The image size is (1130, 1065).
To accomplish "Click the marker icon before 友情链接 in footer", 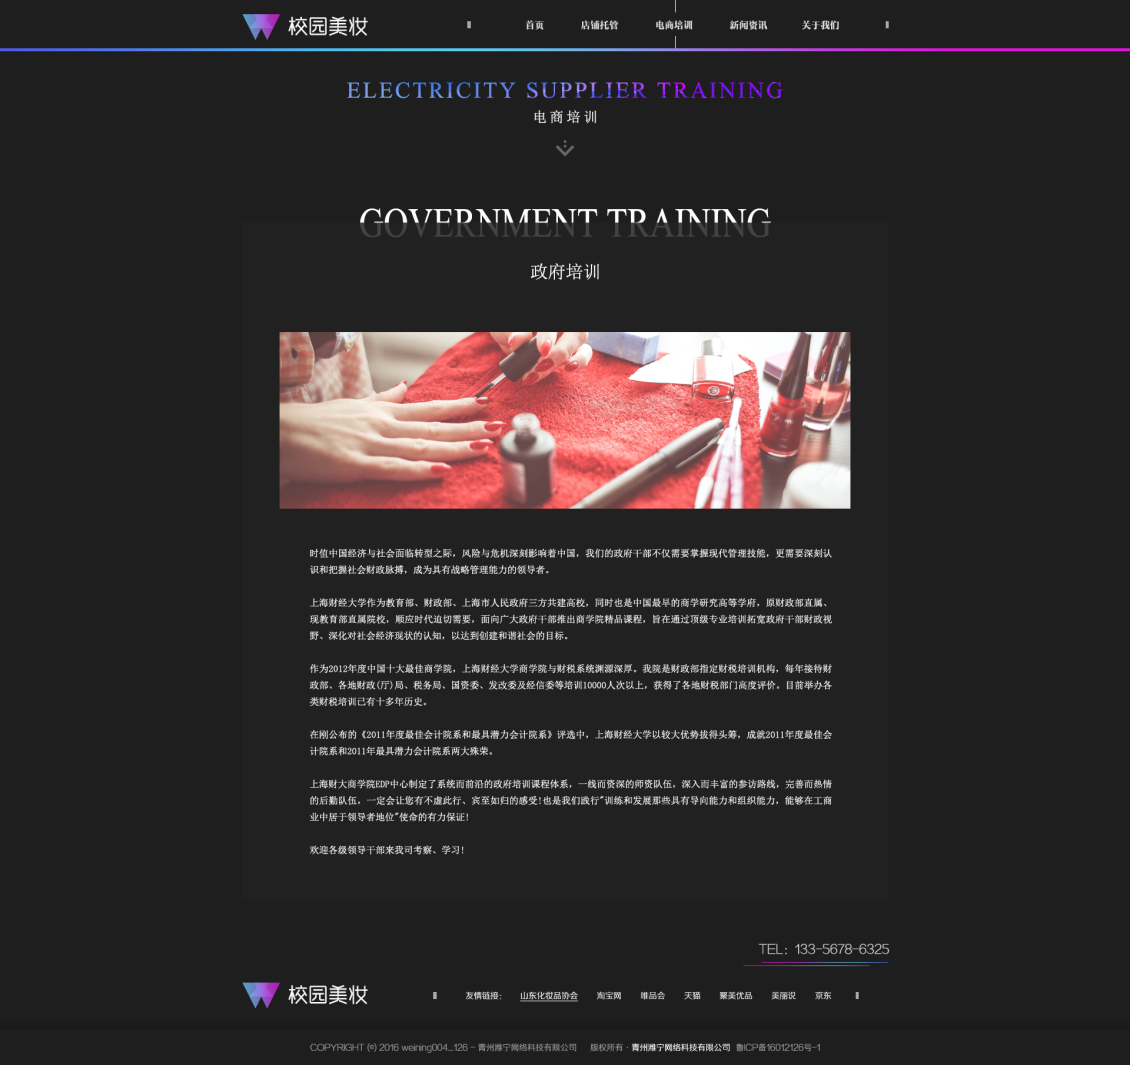I will [x=434, y=995].
